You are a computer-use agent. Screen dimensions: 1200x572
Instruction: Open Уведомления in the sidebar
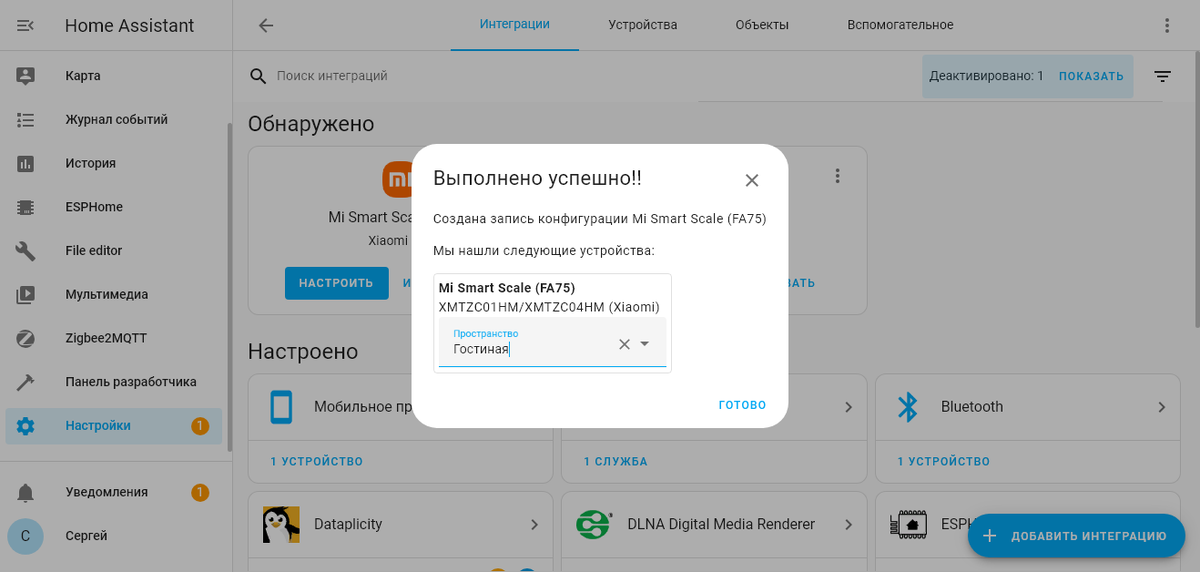point(113,492)
